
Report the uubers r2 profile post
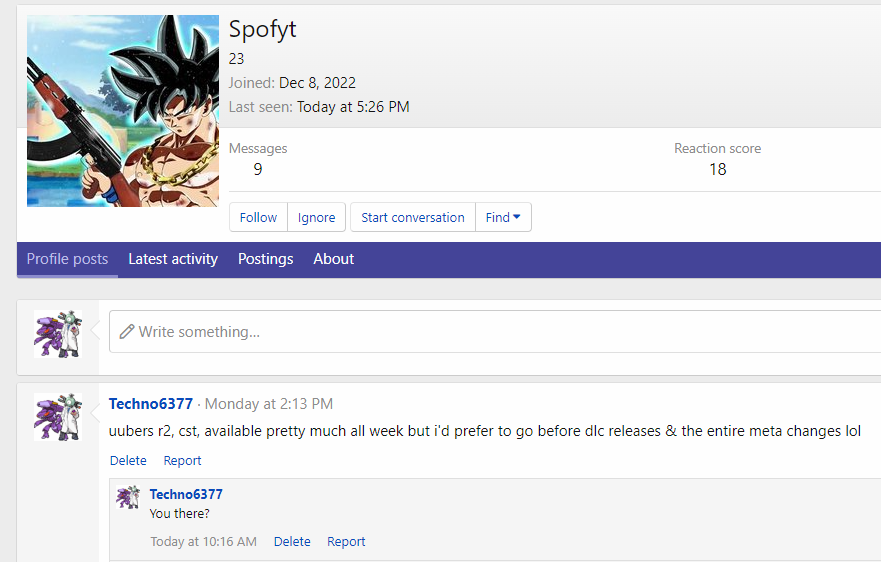(182, 461)
